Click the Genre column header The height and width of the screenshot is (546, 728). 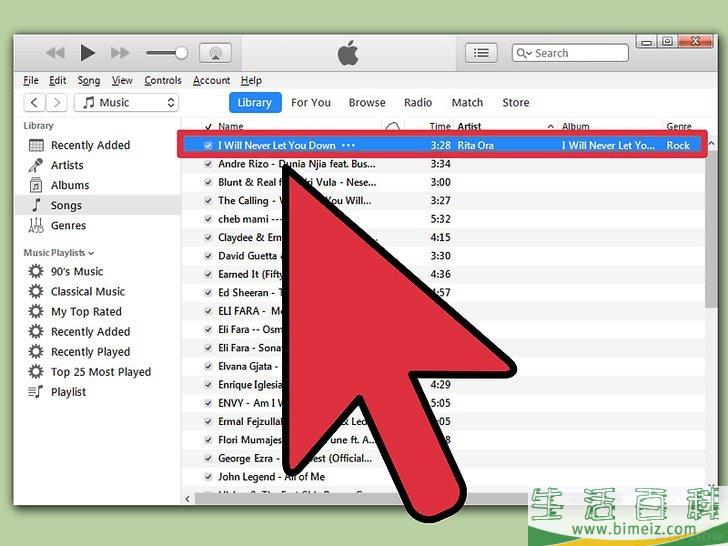[x=679, y=126]
